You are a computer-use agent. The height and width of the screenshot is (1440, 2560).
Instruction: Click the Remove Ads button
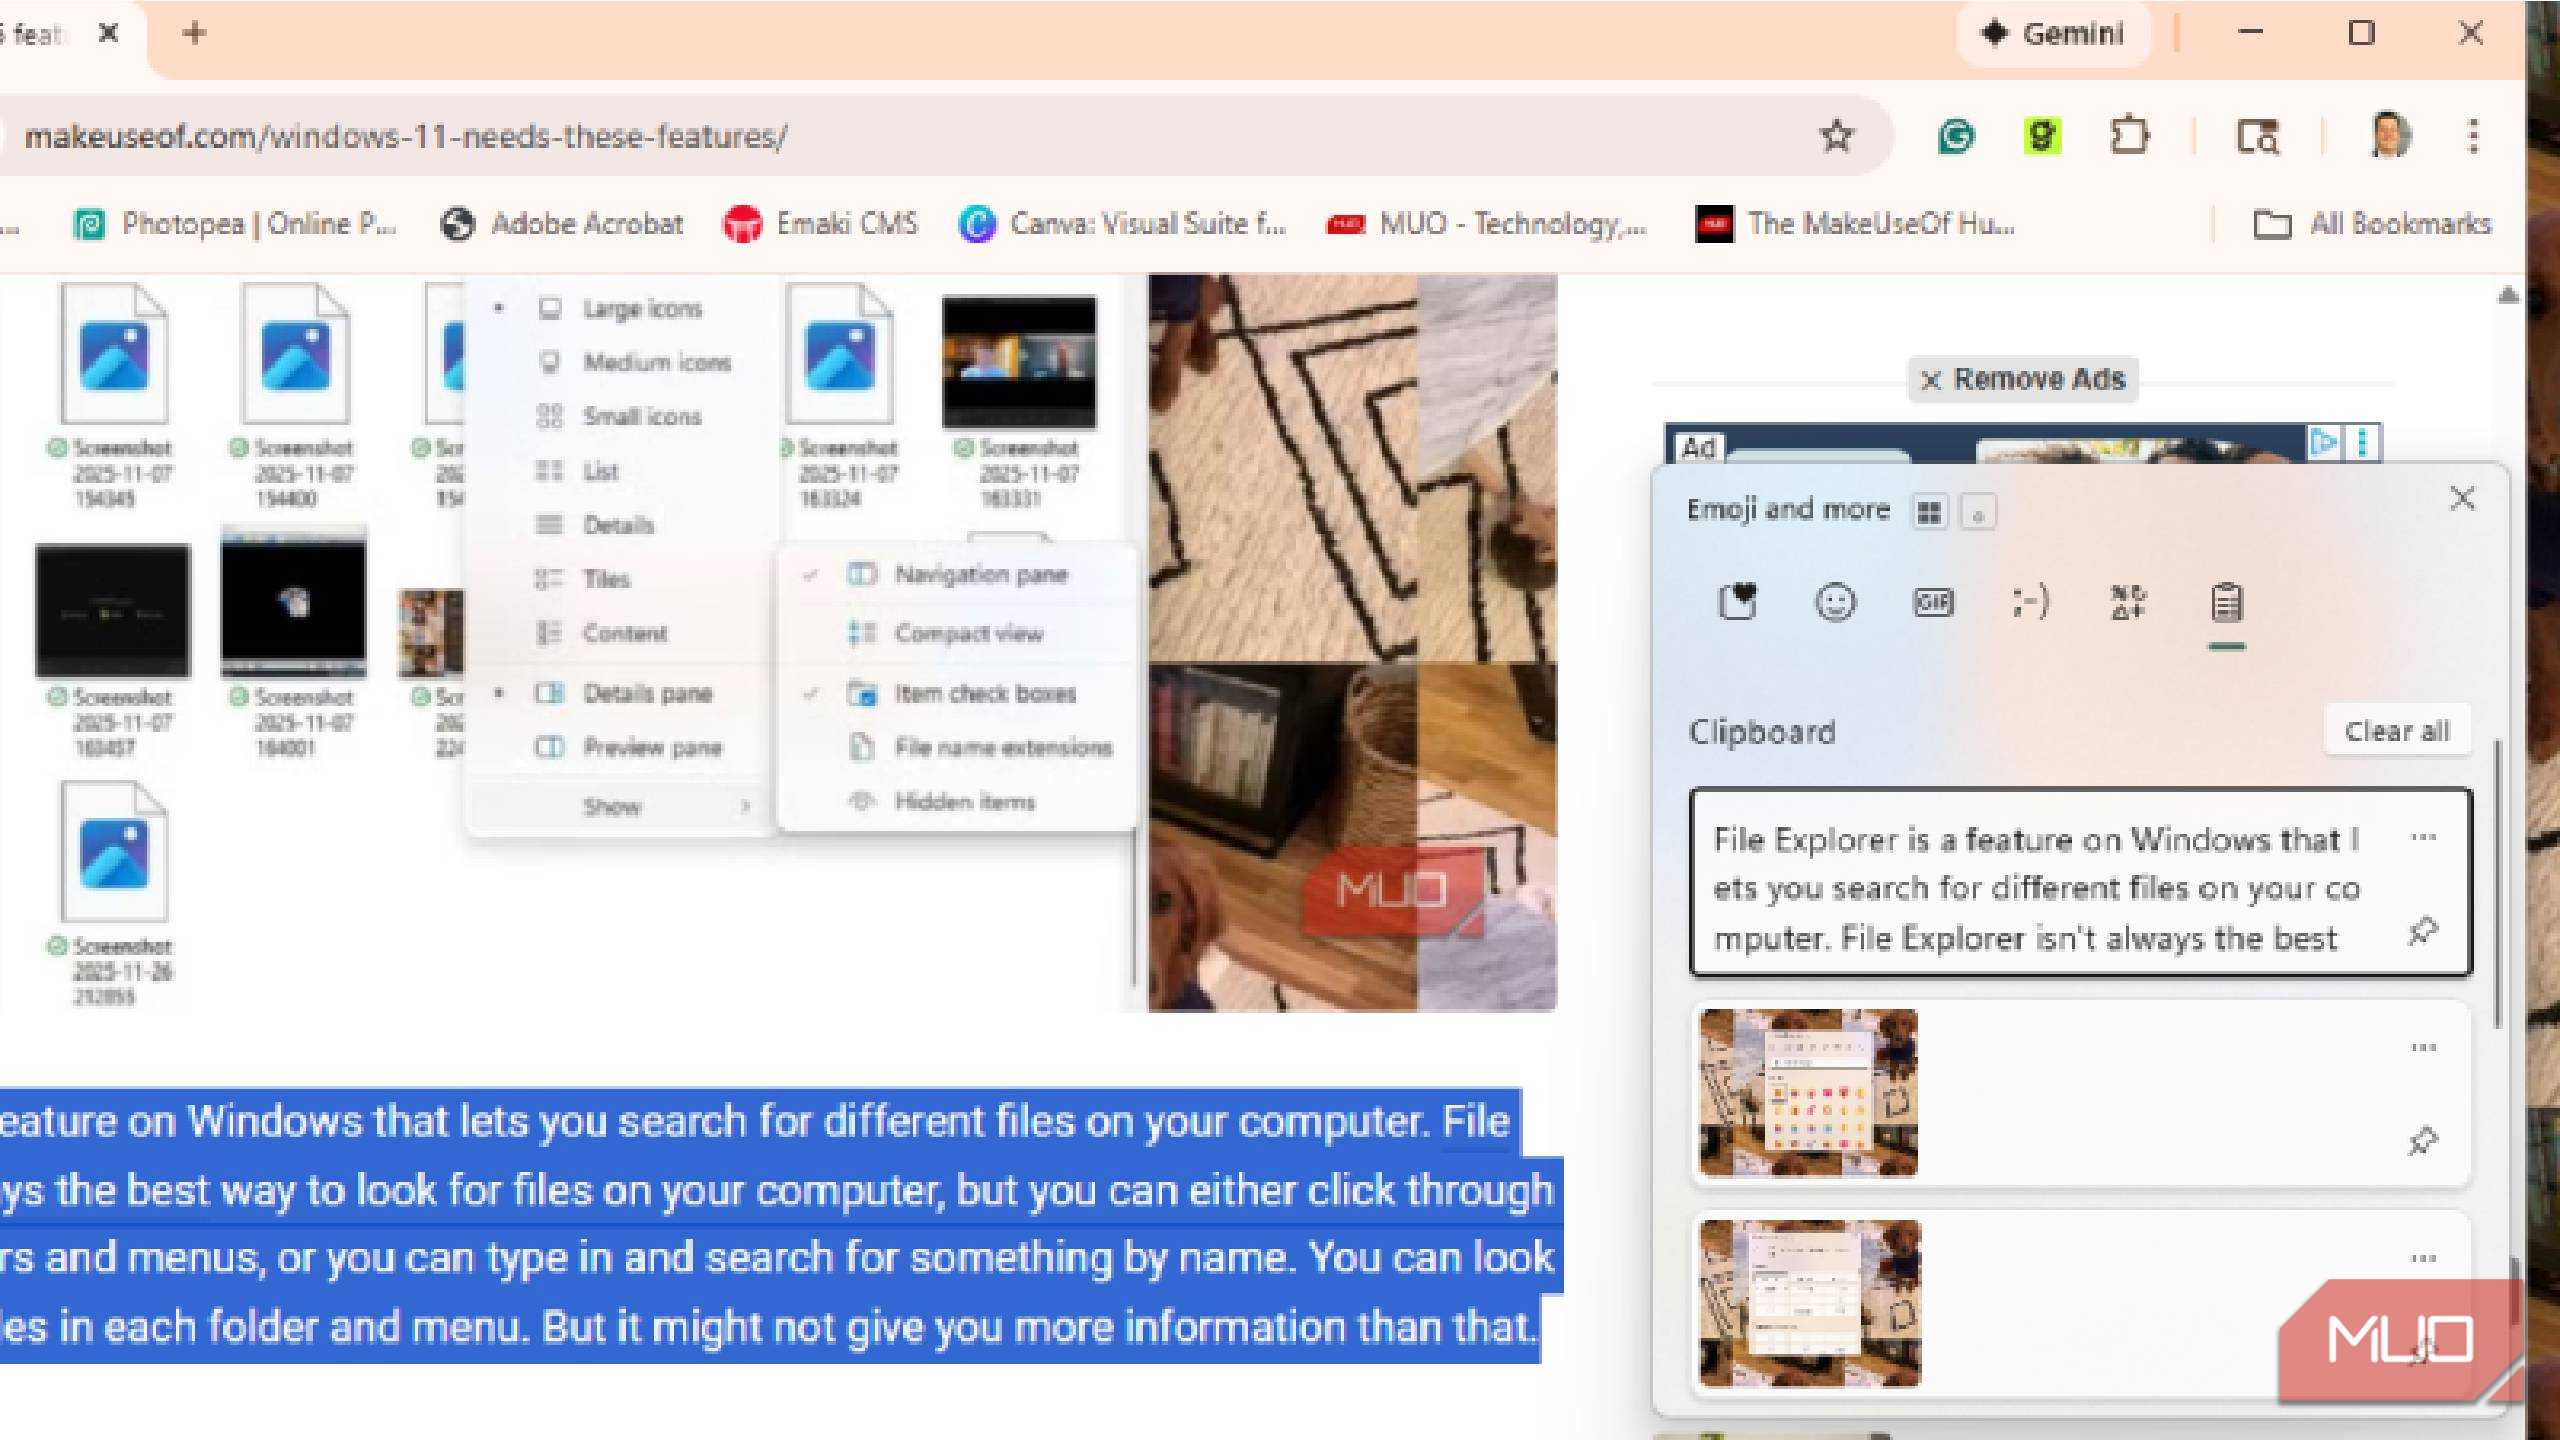[x=2023, y=379]
